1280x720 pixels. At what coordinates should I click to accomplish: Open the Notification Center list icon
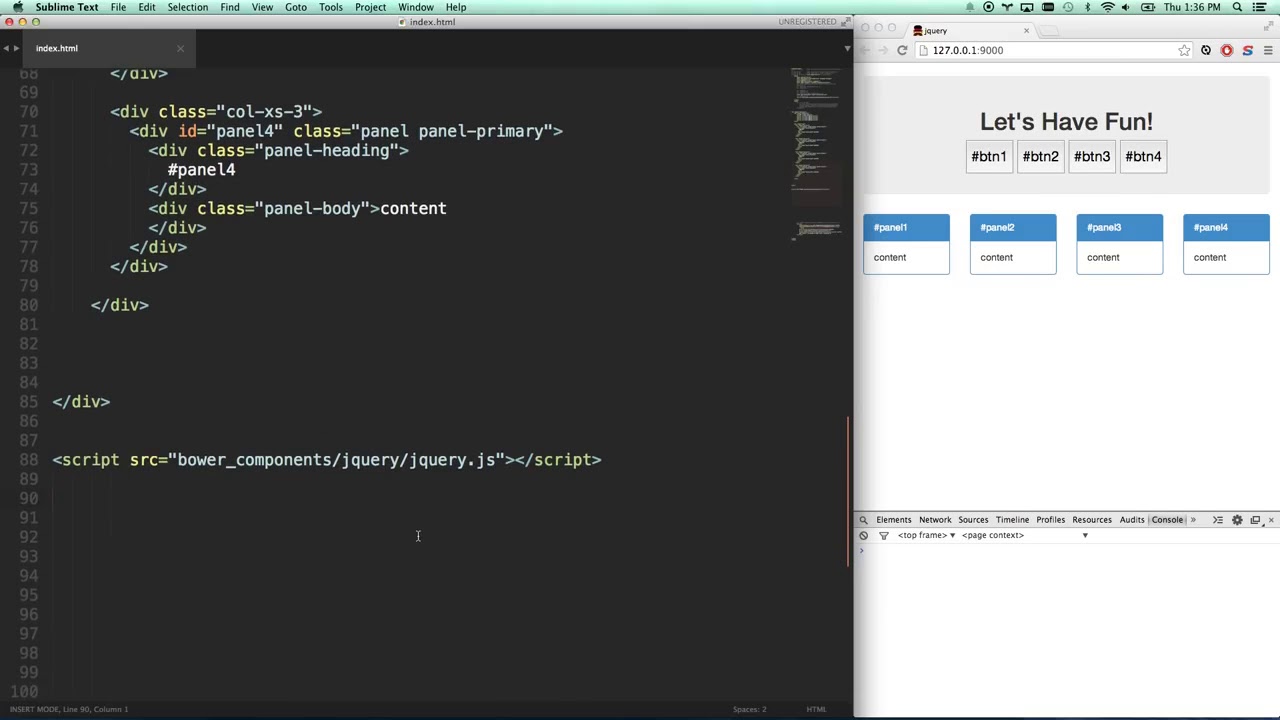(x=1262, y=7)
